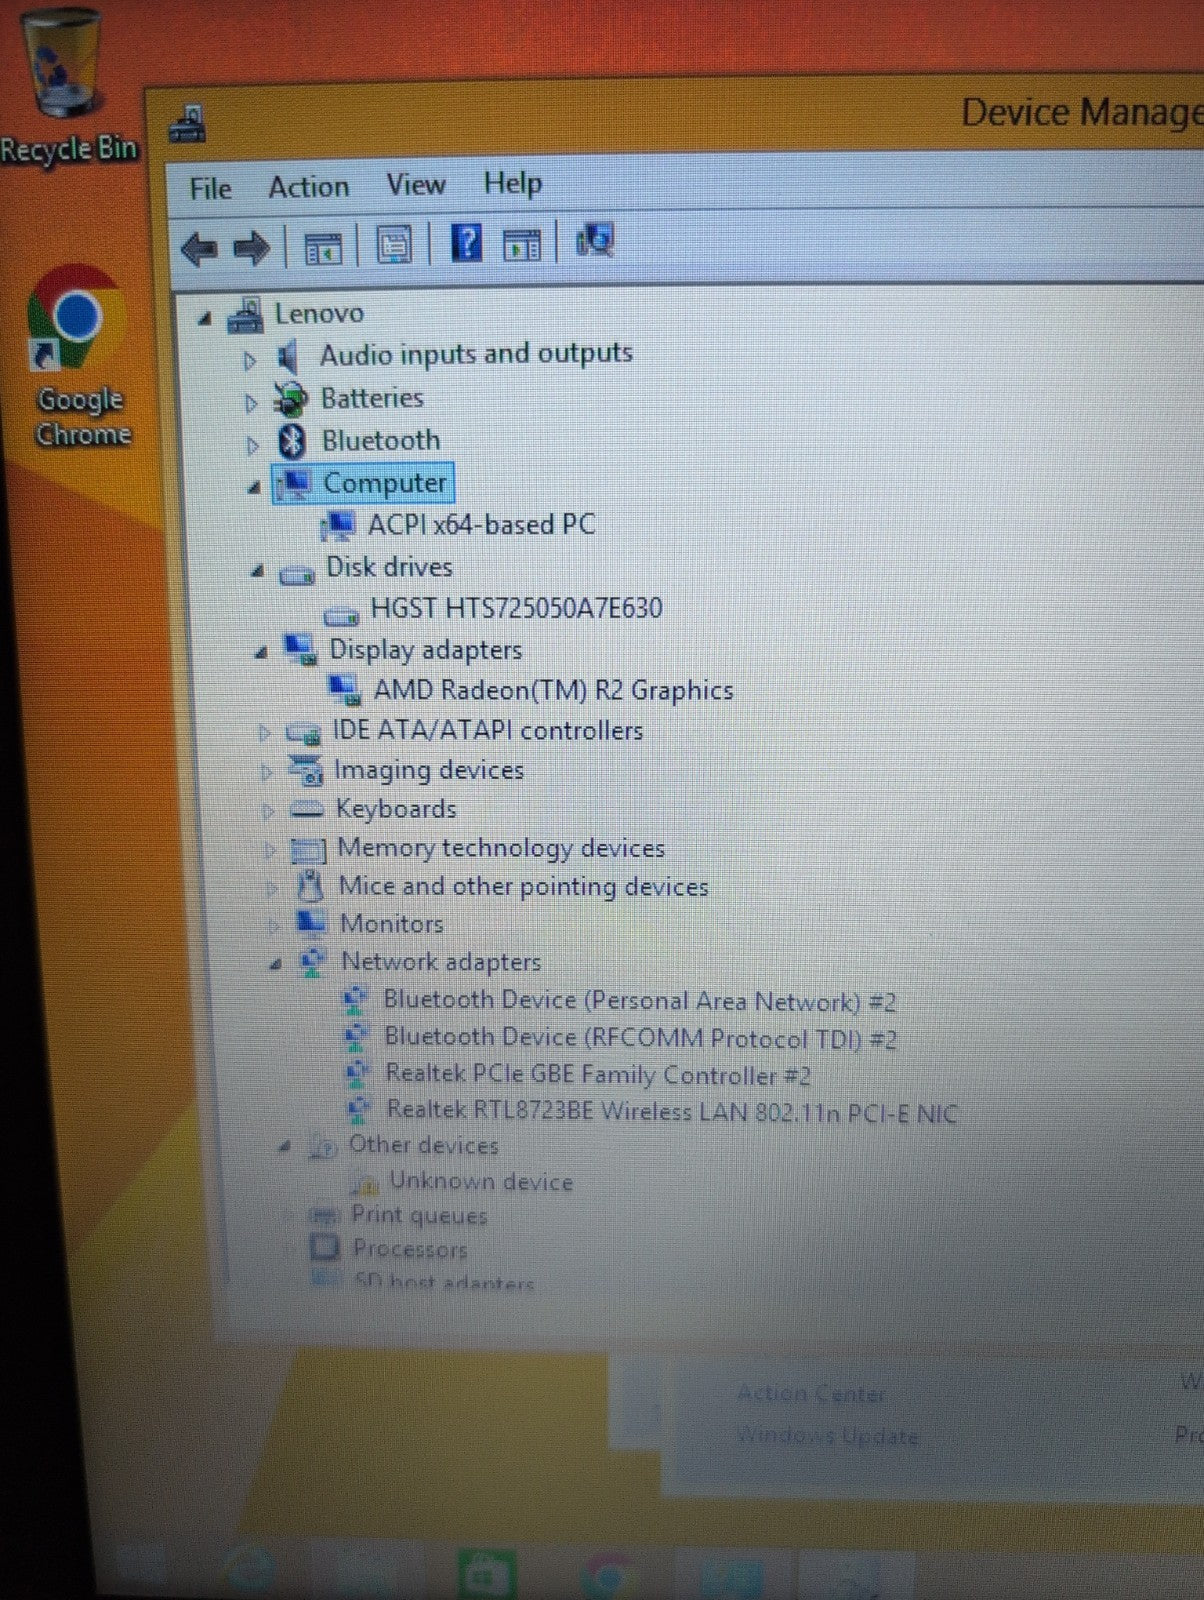This screenshot has height=1600, width=1204.
Task: Collapse the Computer category
Action: 254,487
